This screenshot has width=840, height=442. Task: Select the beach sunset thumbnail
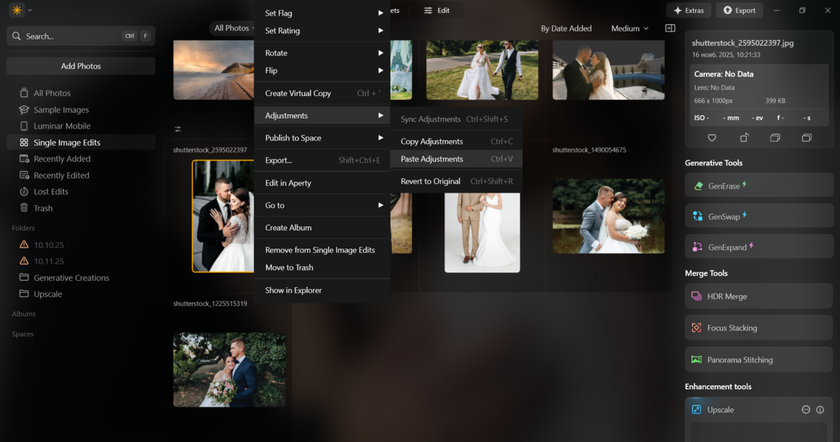(x=214, y=70)
